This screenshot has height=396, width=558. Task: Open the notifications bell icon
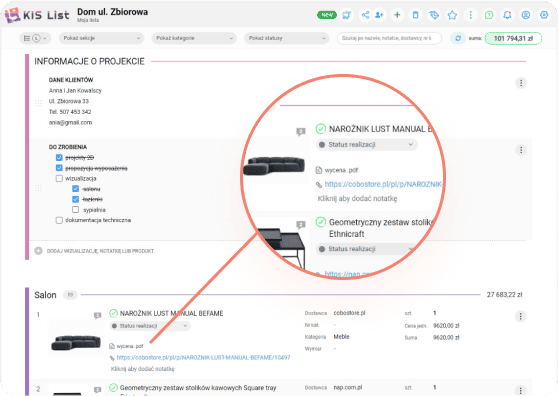click(507, 15)
